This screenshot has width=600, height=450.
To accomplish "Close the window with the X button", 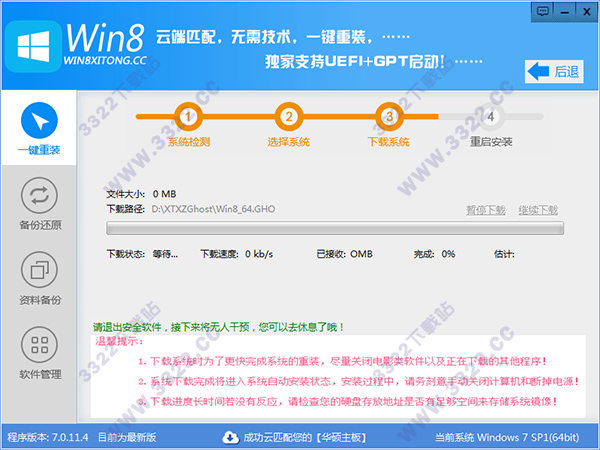I will (x=587, y=11).
